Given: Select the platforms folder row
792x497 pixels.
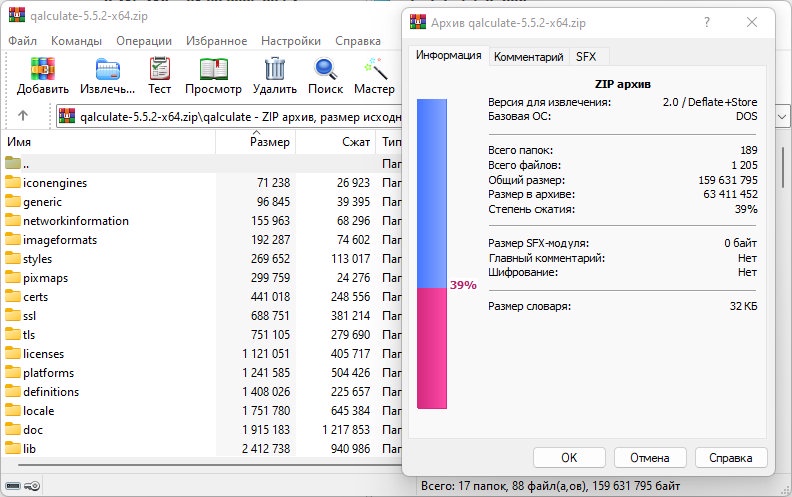Looking at the screenshot, I should (x=202, y=373).
